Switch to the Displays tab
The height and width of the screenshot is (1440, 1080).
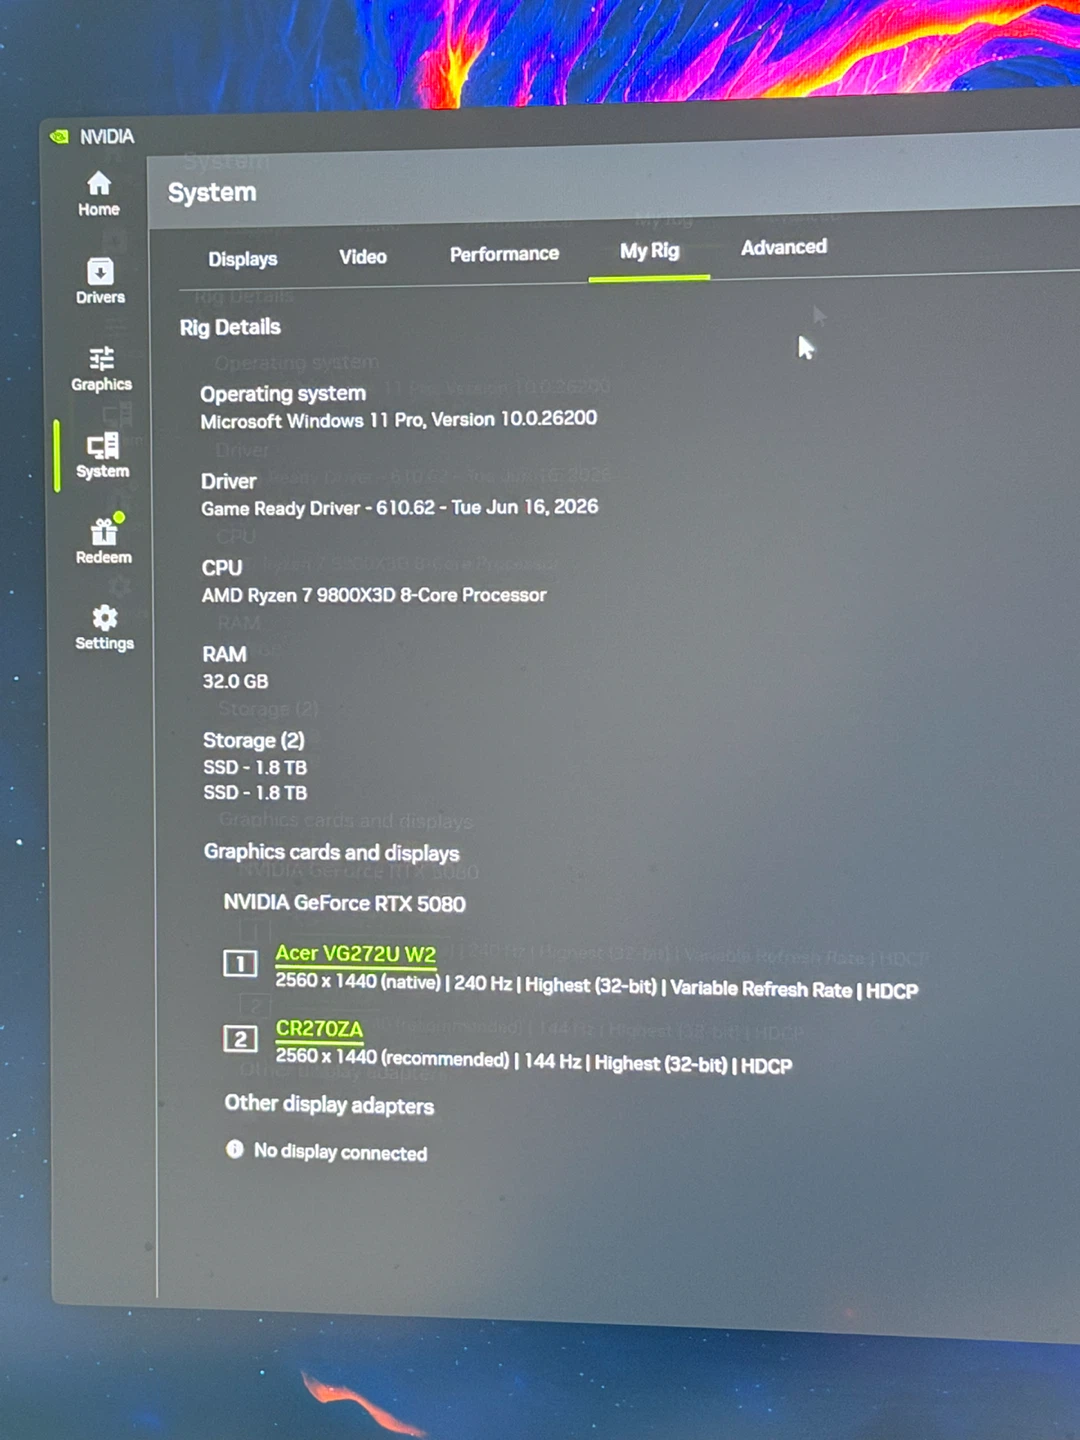[243, 259]
